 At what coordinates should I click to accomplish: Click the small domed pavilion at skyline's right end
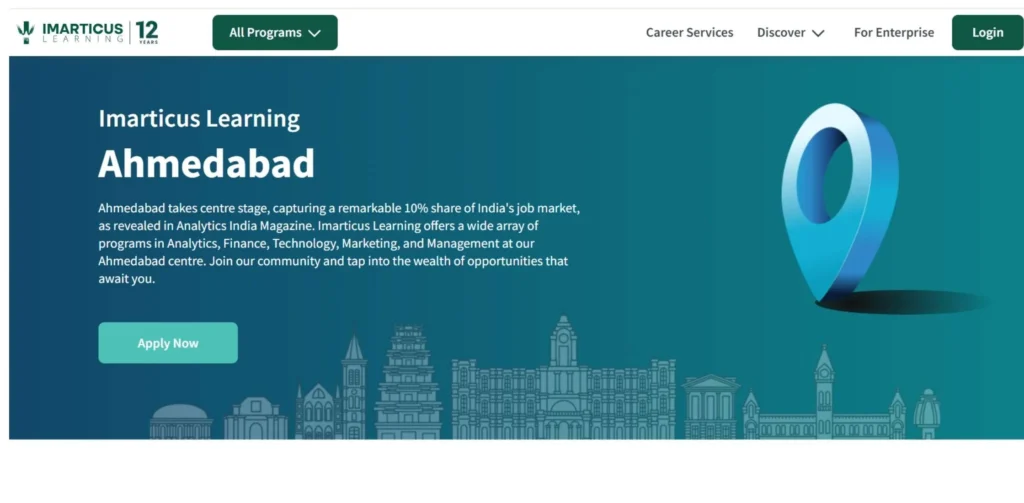(x=927, y=413)
